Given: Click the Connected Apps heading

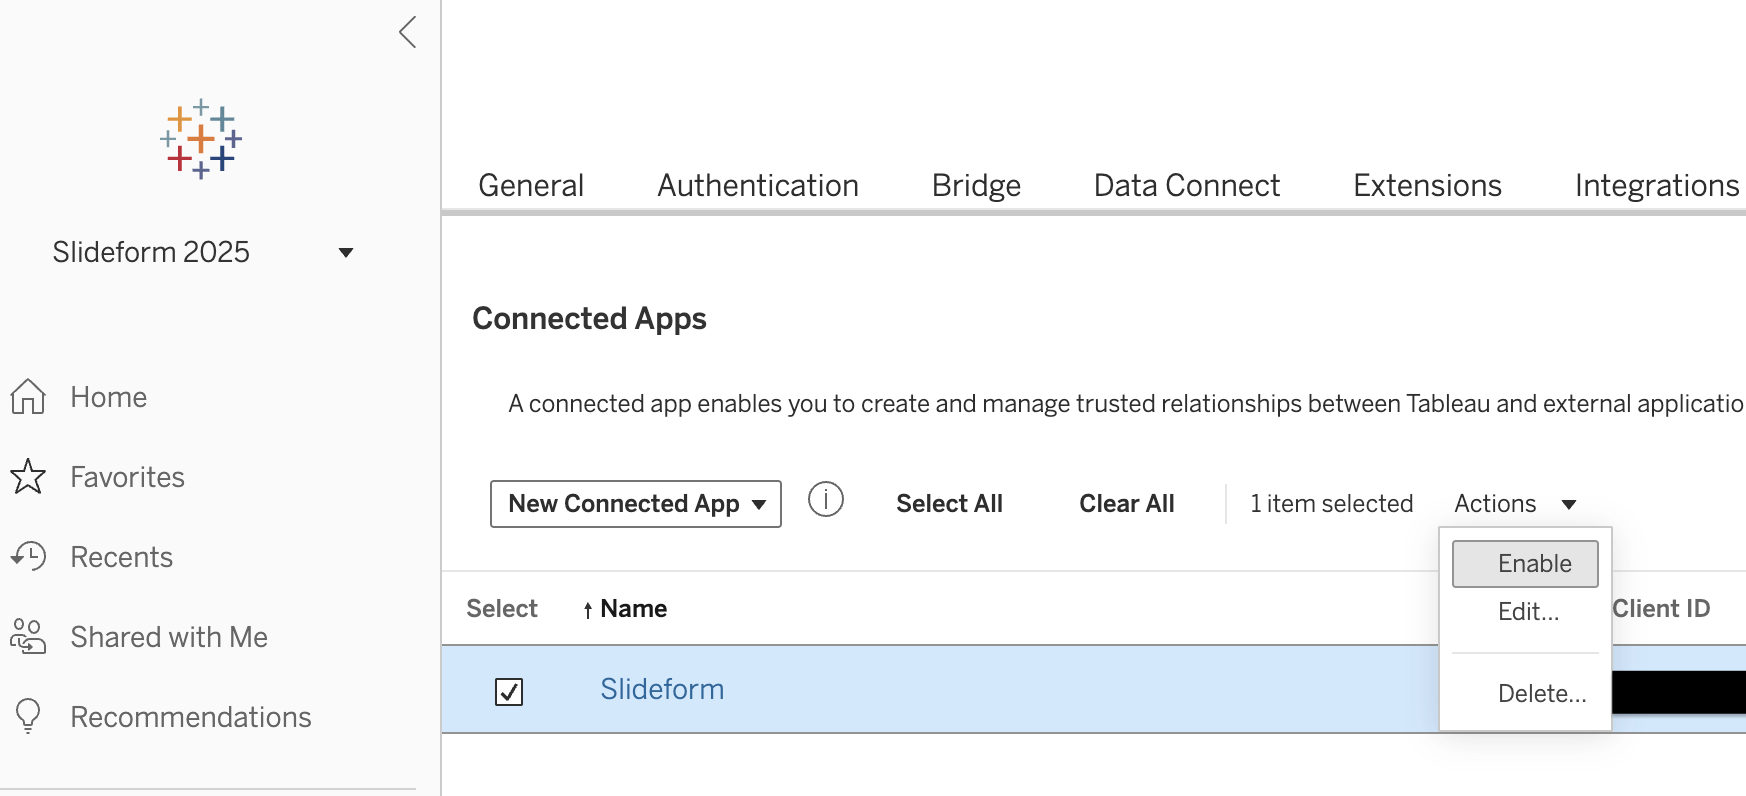Looking at the screenshot, I should click(x=589, y=319).
